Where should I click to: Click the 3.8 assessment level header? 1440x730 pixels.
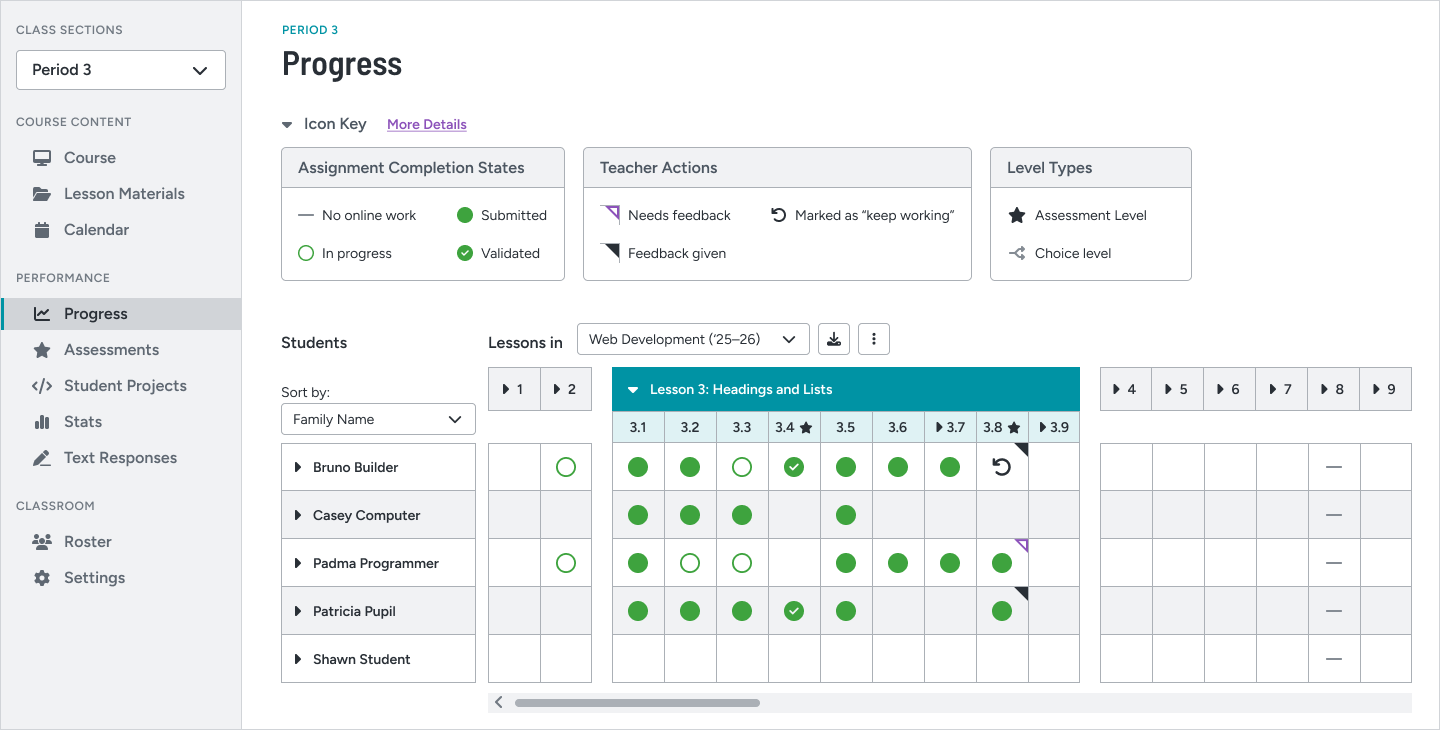click(x=1002, y=427)
